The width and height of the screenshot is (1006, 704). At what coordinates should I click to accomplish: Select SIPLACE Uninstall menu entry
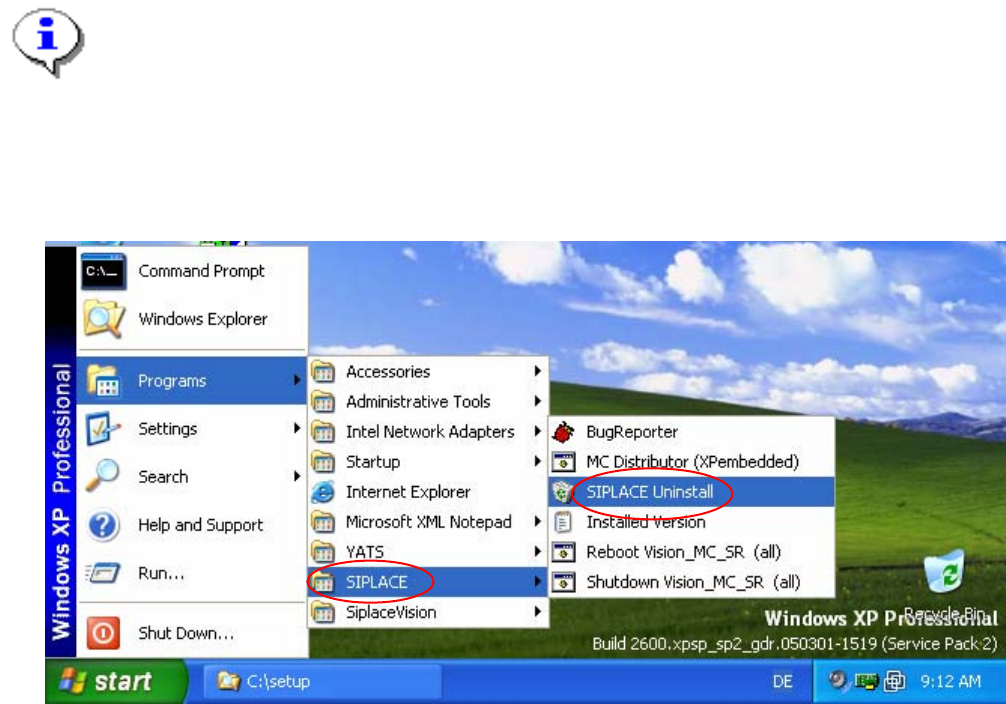(692, 492)
